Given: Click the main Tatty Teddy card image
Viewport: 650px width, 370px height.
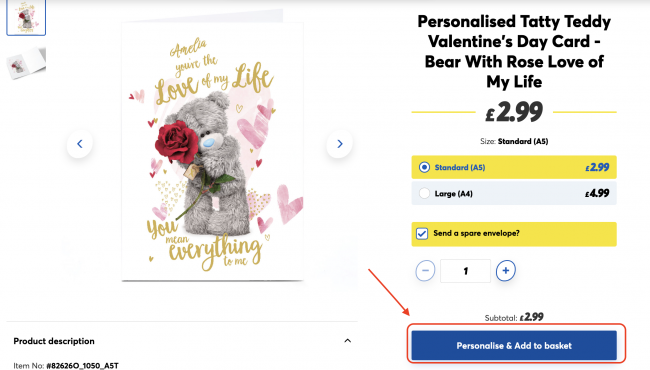Looking at the screenshot, I should (x=212, y=151).
